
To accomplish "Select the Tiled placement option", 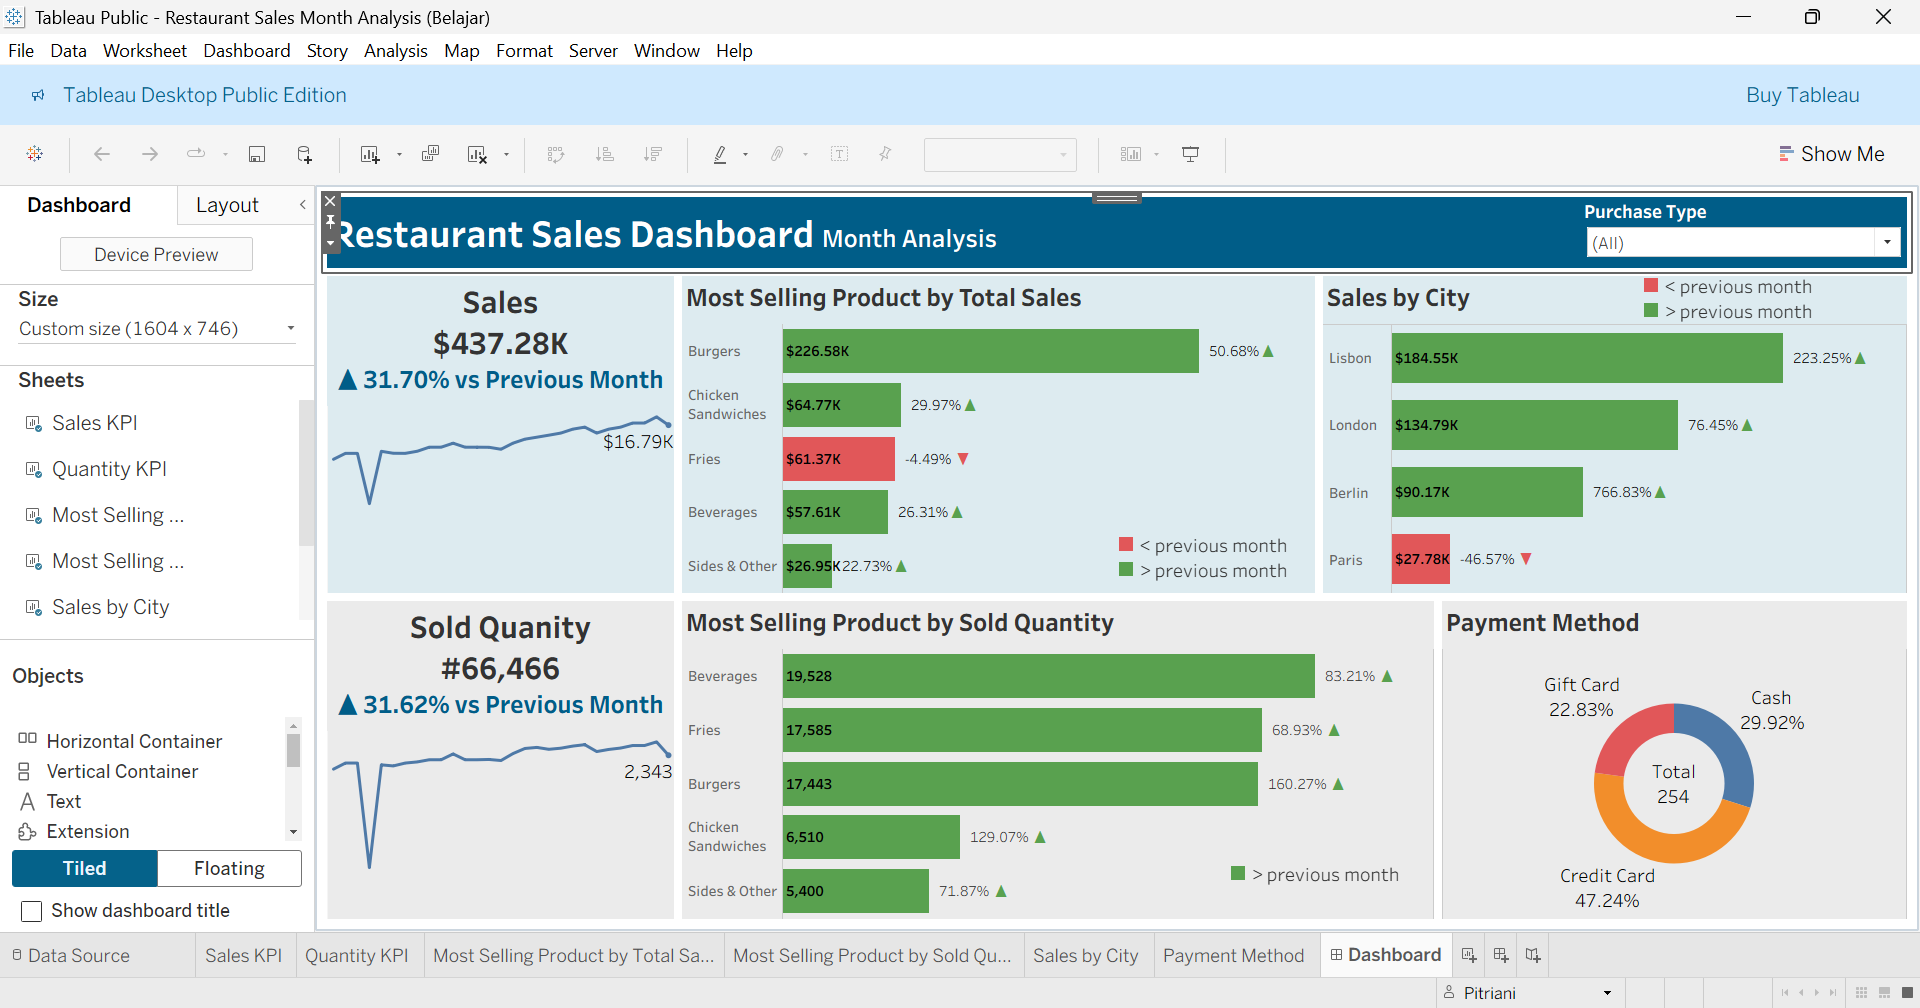I will 85,868.
